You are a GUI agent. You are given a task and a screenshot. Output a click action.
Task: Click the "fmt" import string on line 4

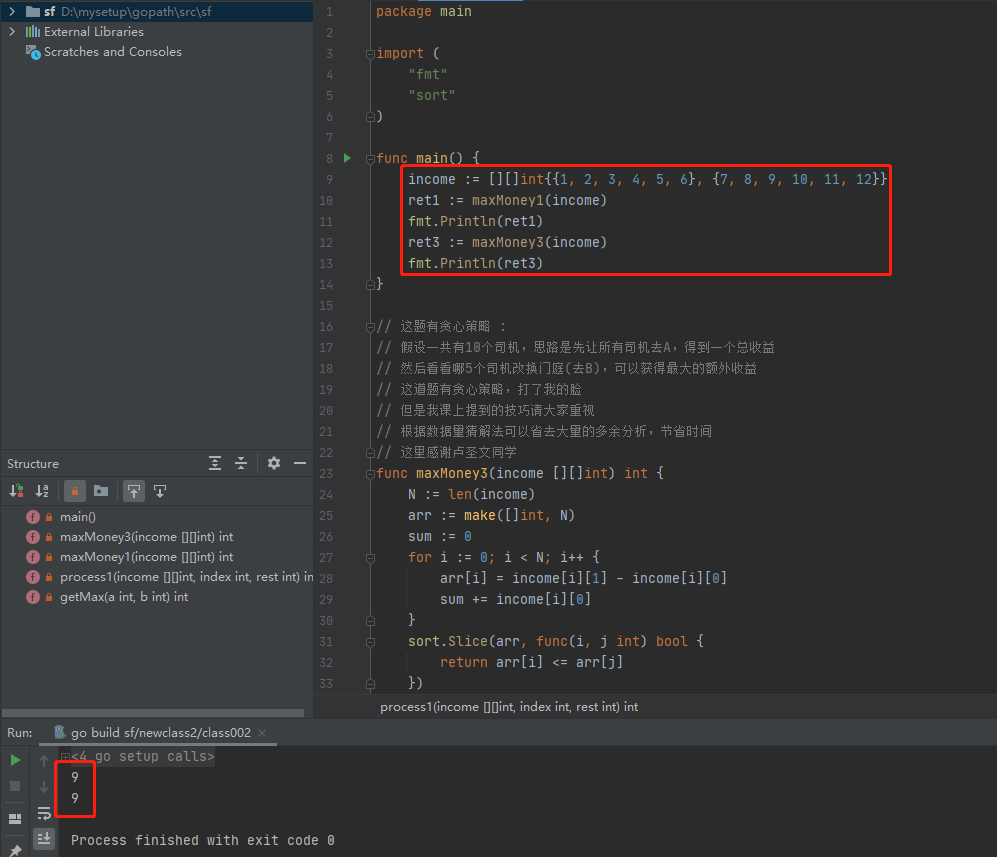pyautogui.click(x=428, y=74)
